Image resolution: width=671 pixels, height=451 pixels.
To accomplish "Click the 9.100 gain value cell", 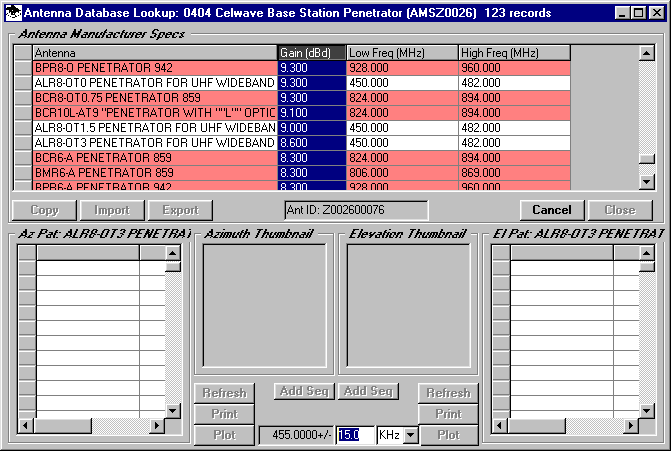I will [x=312, y=113].
